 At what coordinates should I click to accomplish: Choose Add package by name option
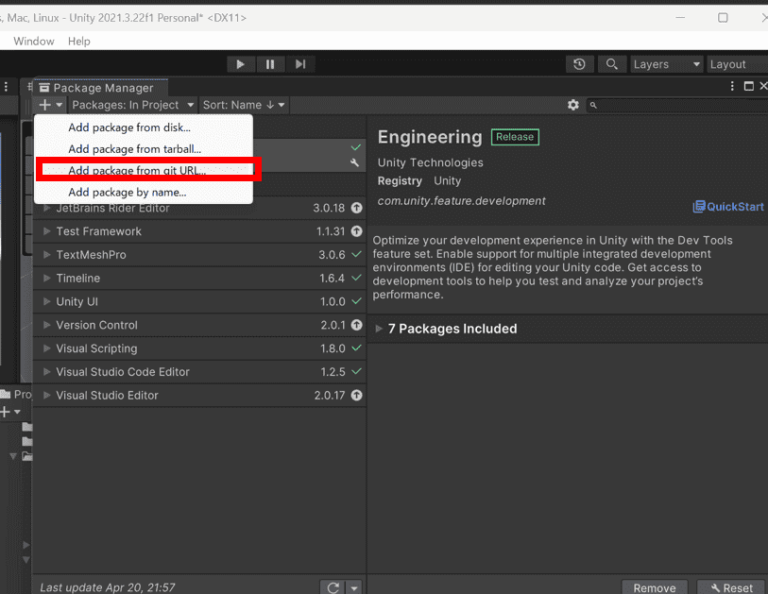click(x=127, y=192)
